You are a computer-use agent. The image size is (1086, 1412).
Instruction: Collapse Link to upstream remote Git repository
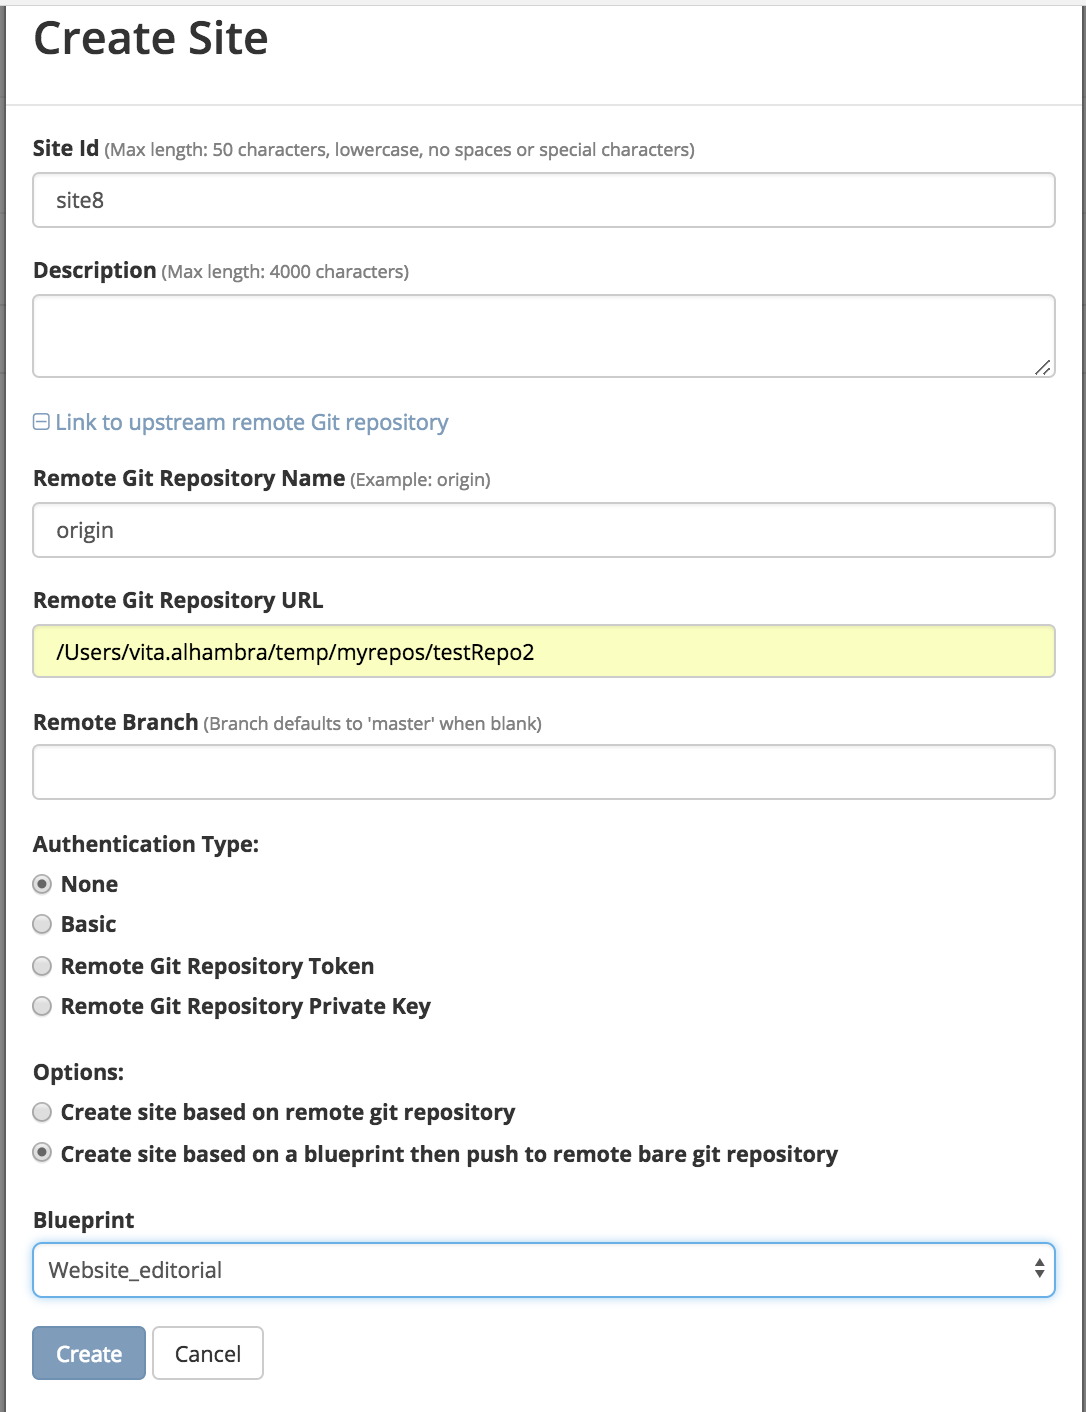click(x=251, y=422)
